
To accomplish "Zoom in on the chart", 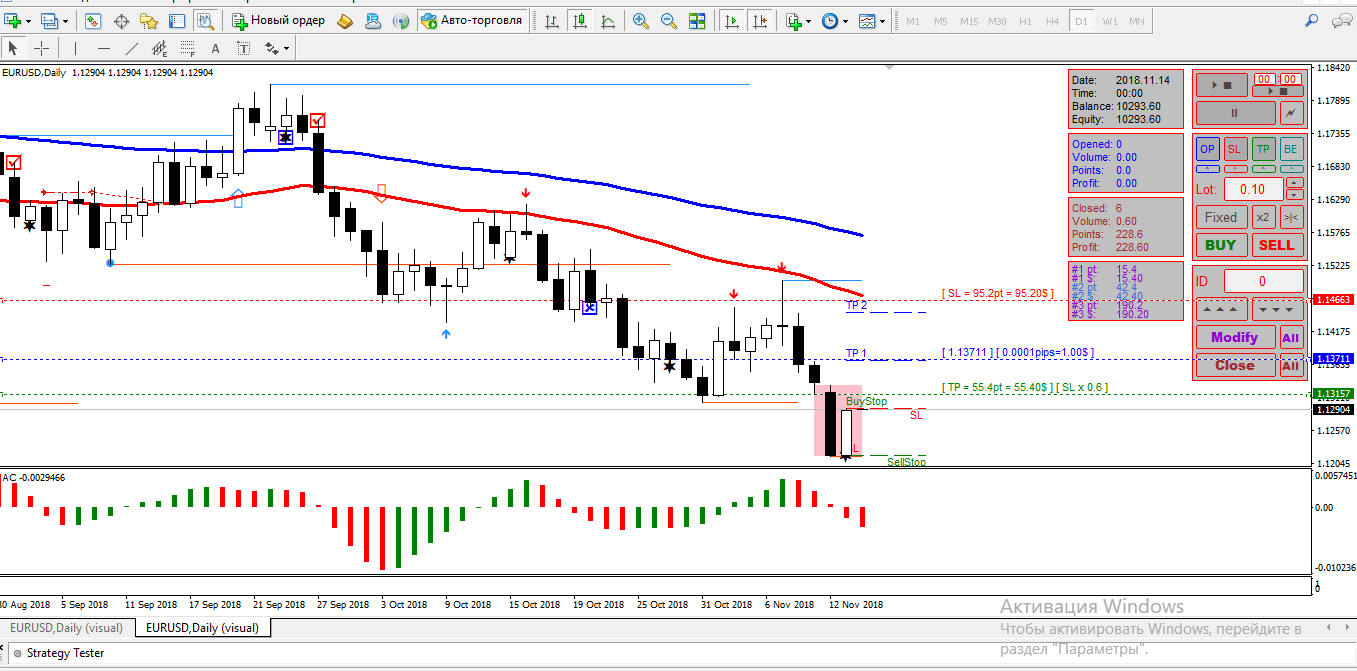I will point(641,20).
